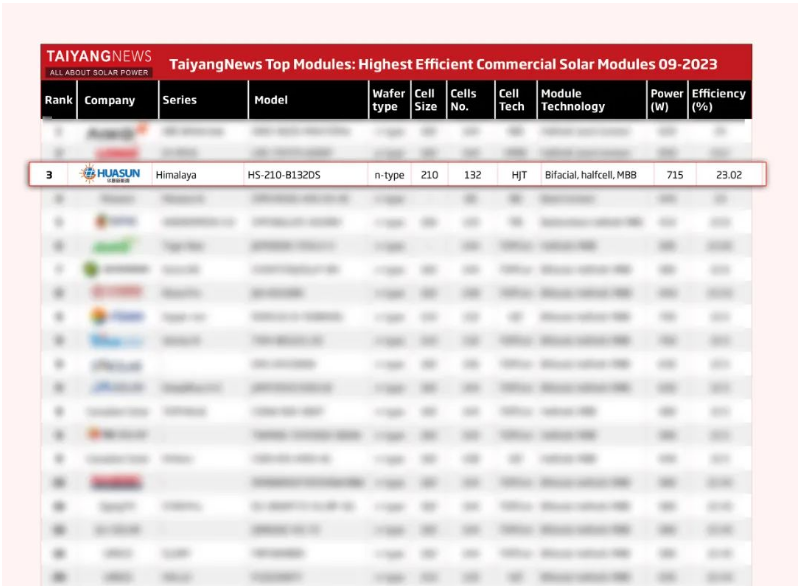Viewport: 801px width, 586px height.
Task: Click the Huasun company logo in the highlighted row
Action: tap(110, 174)
